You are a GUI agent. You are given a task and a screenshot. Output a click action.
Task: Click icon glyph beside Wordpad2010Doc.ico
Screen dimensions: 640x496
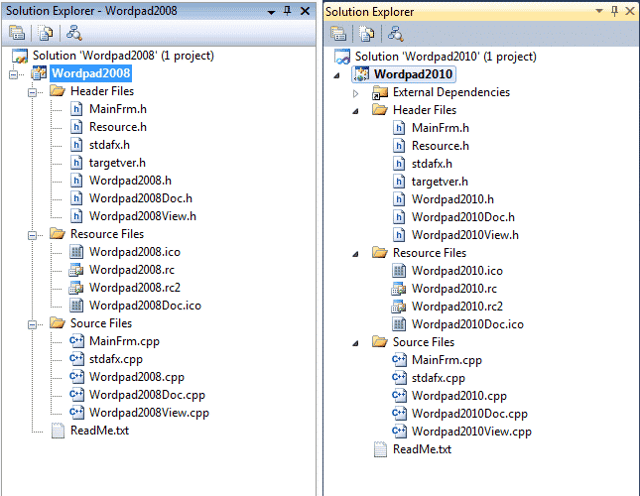(x=399, y=324)
